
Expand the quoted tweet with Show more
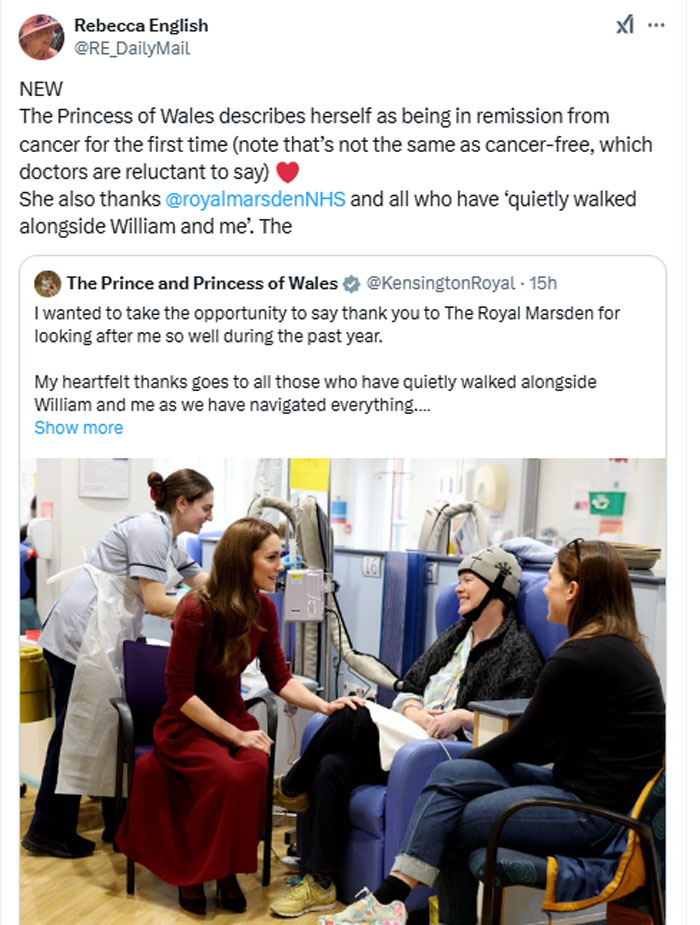tap(78, 427)
